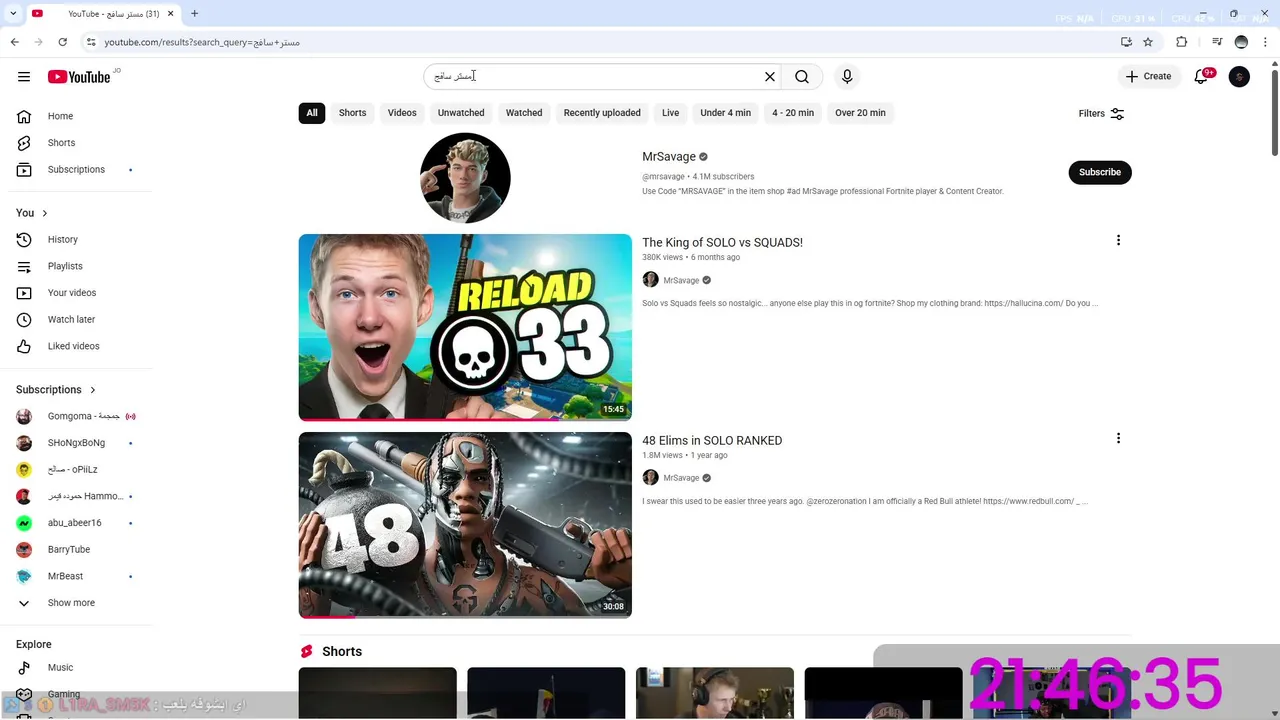Open Filters panel
Viewport: 1280px width, 720px height.
tap(1101, 114)
